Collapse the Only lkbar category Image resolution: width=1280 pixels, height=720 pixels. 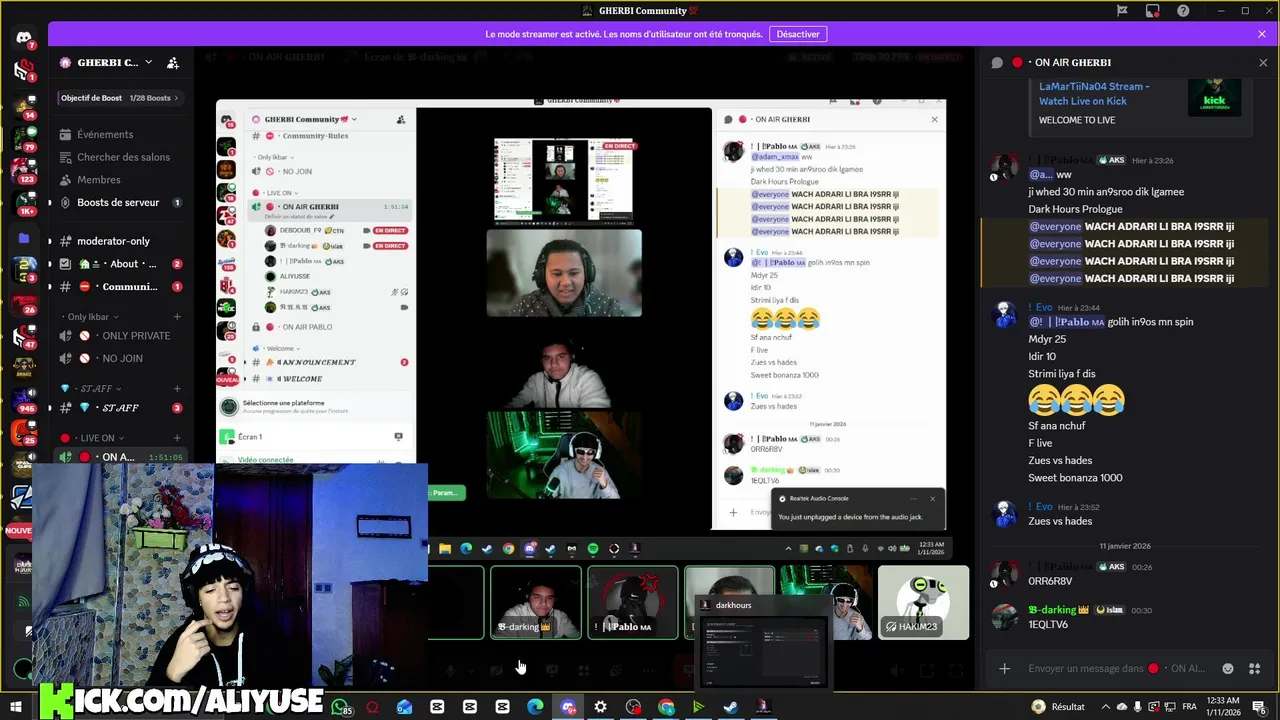point(90,317)
